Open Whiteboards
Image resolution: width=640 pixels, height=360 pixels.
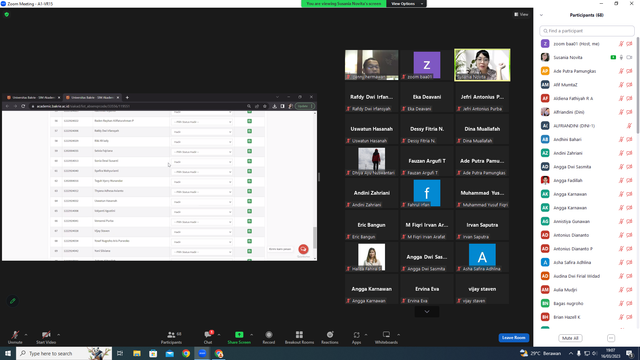coord(386,337)
